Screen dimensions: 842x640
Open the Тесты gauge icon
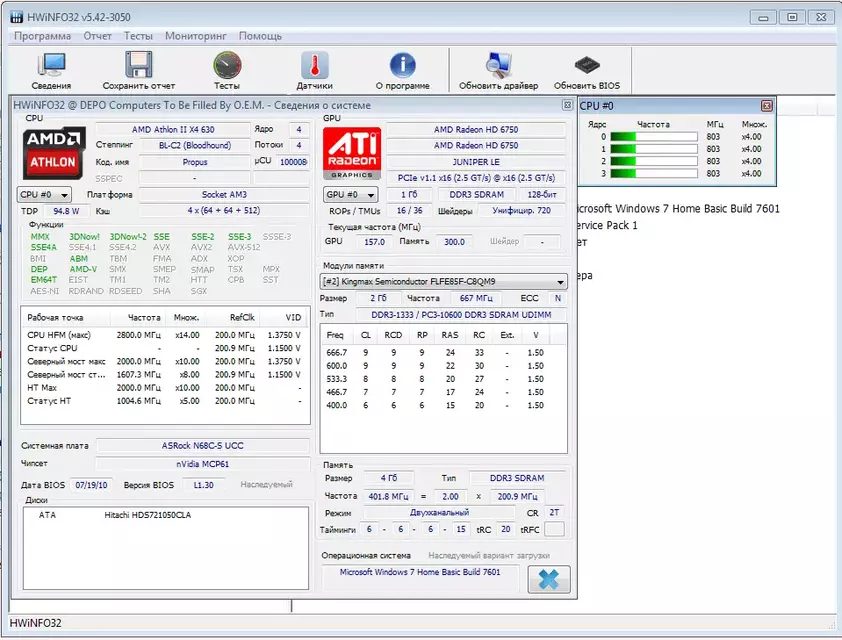[x=227, y=70]
